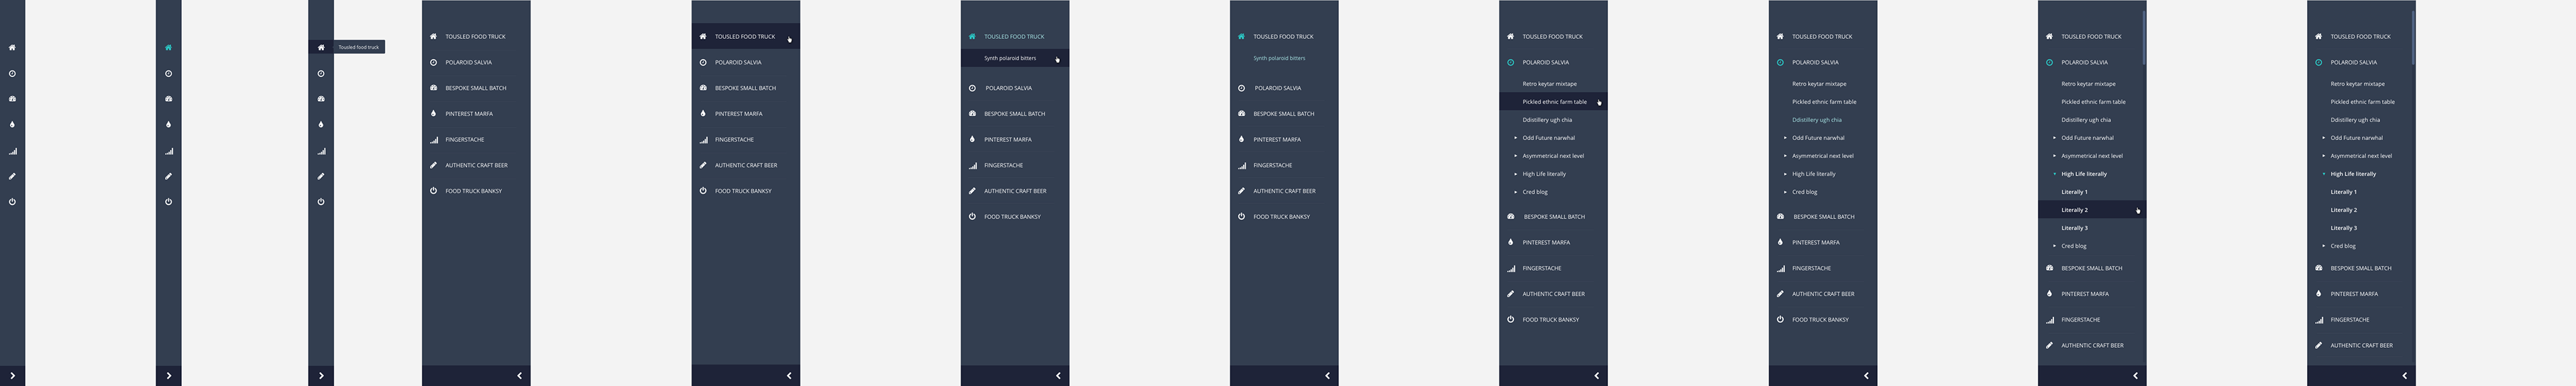Collapse the sidebar containing the highlighted Literally 2 item

(x=2135, y=376)
